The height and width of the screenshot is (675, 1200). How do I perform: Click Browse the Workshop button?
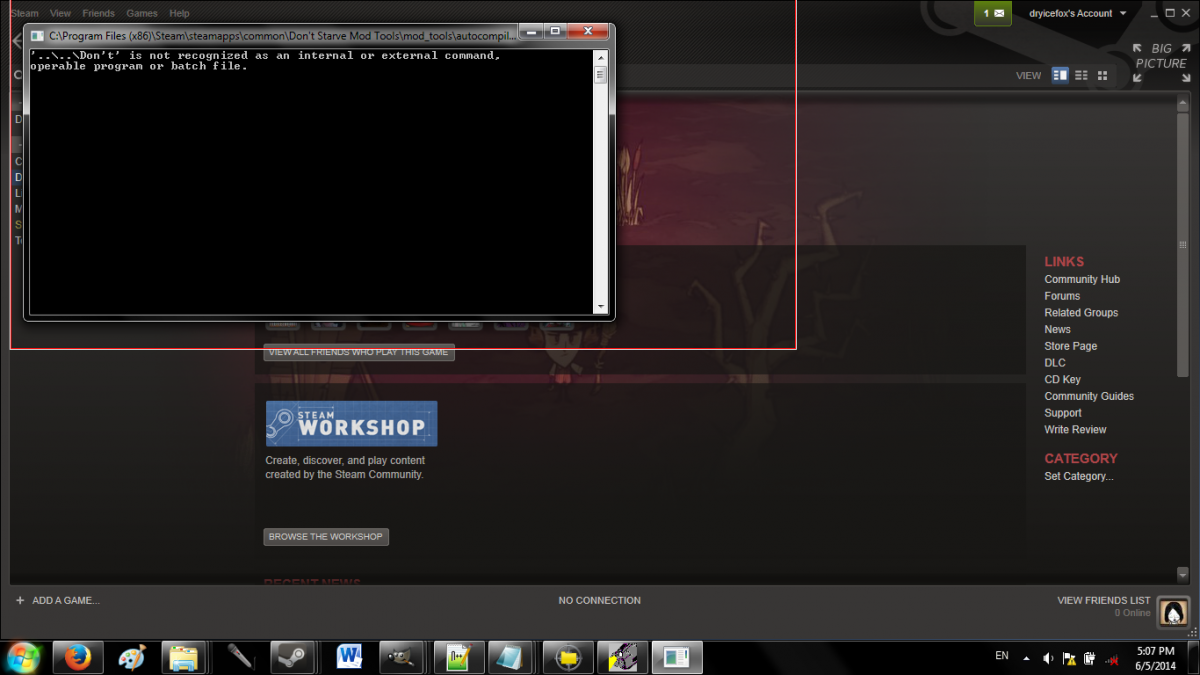click(x=326, y=537)
